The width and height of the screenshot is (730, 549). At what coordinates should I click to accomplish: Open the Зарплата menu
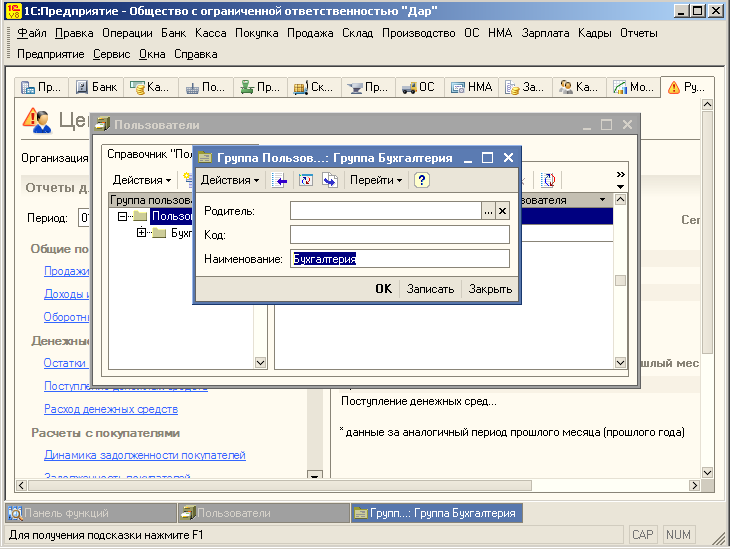point(545,33)
